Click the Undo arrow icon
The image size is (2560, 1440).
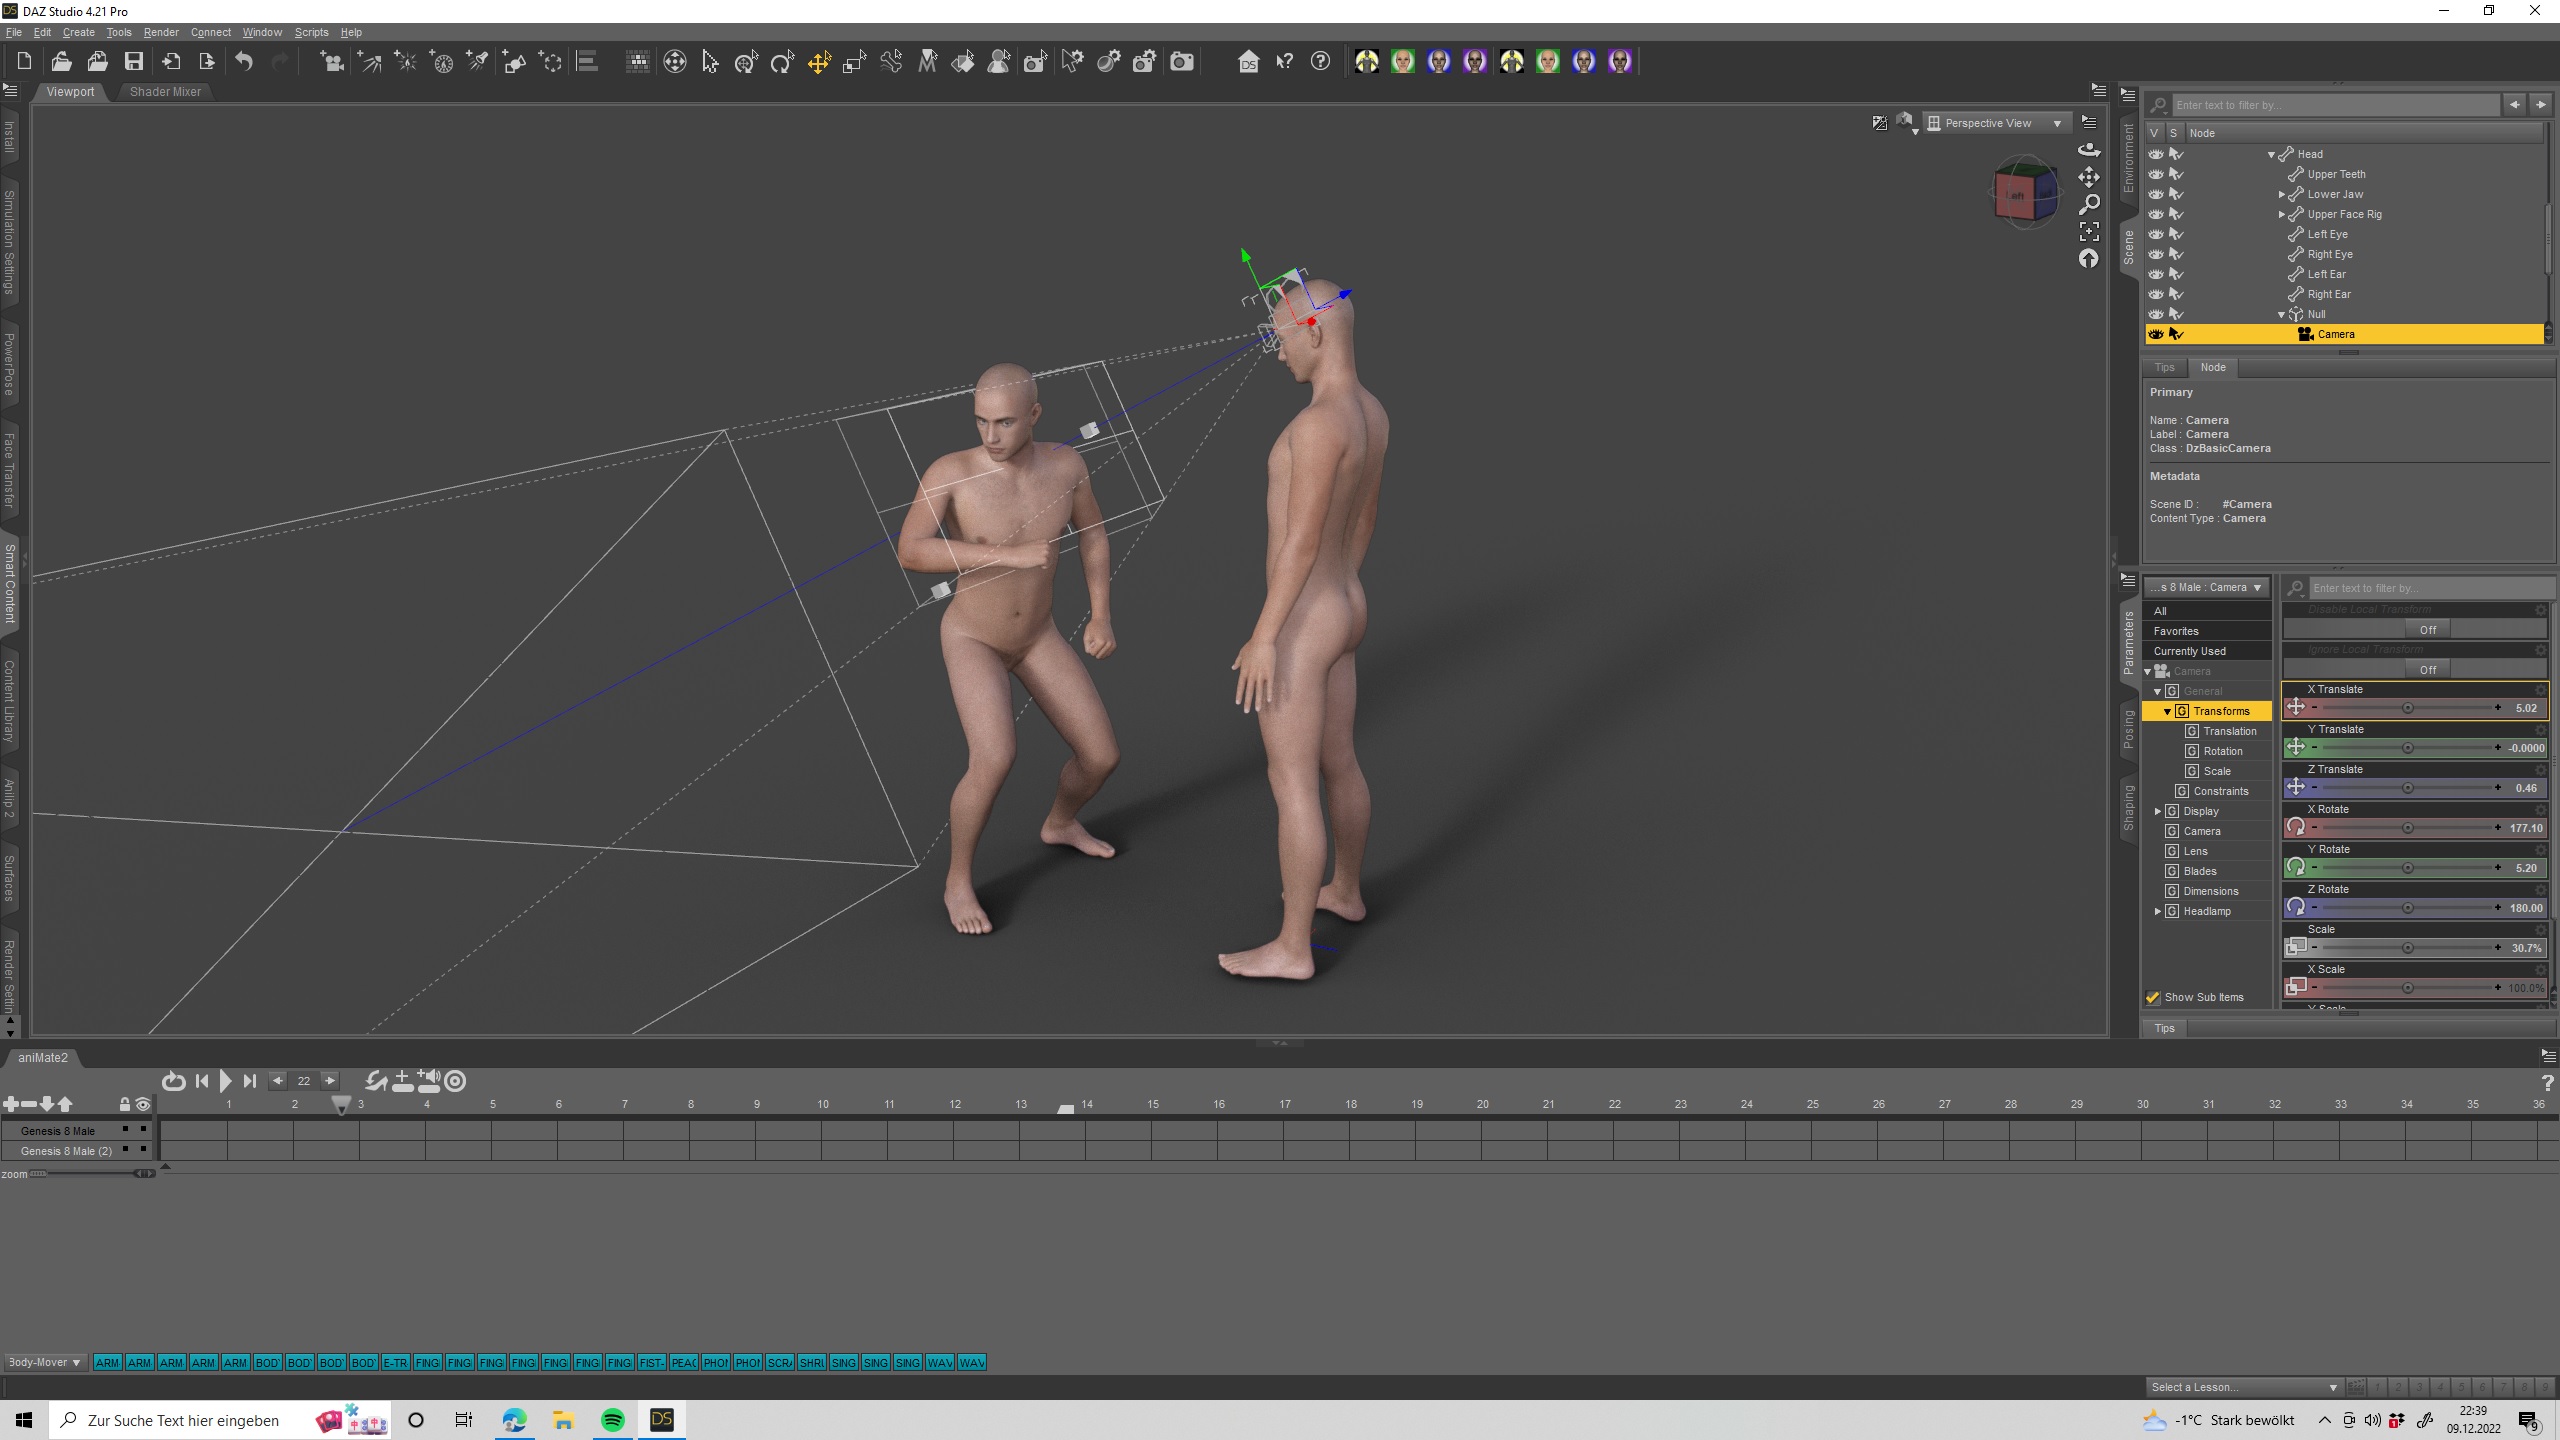(x=244, y=62)
